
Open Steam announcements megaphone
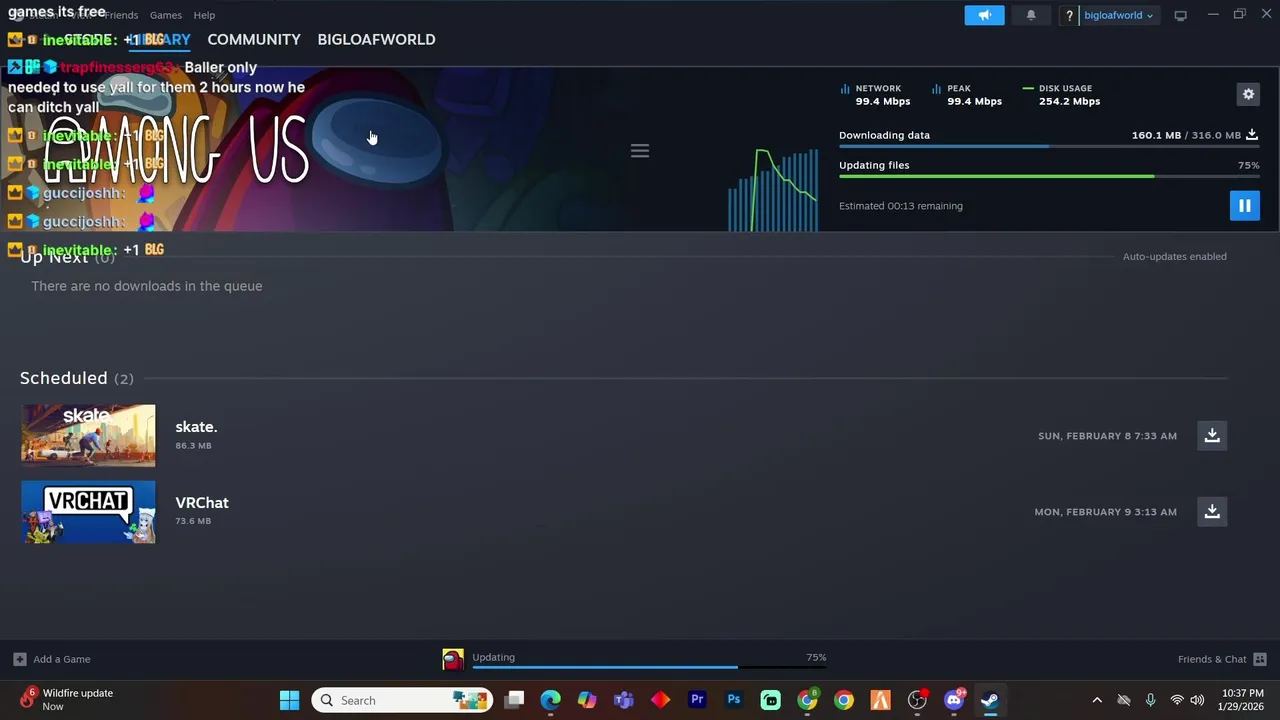click(984, 15)
